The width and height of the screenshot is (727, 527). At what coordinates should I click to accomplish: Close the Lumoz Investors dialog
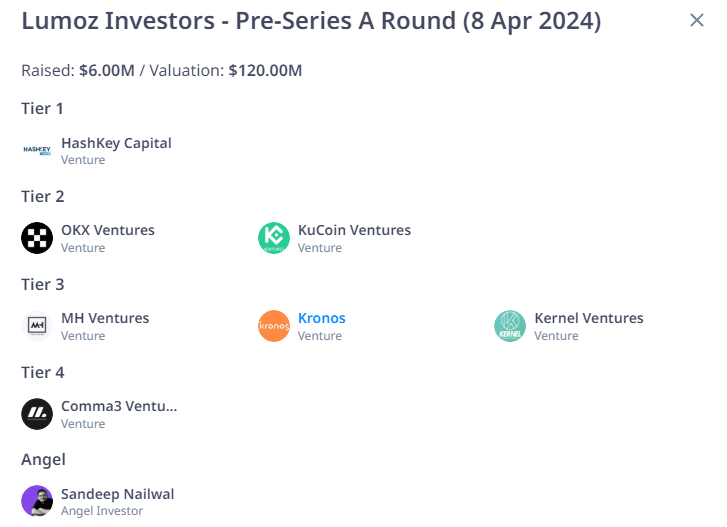click(x=697, y=20)
